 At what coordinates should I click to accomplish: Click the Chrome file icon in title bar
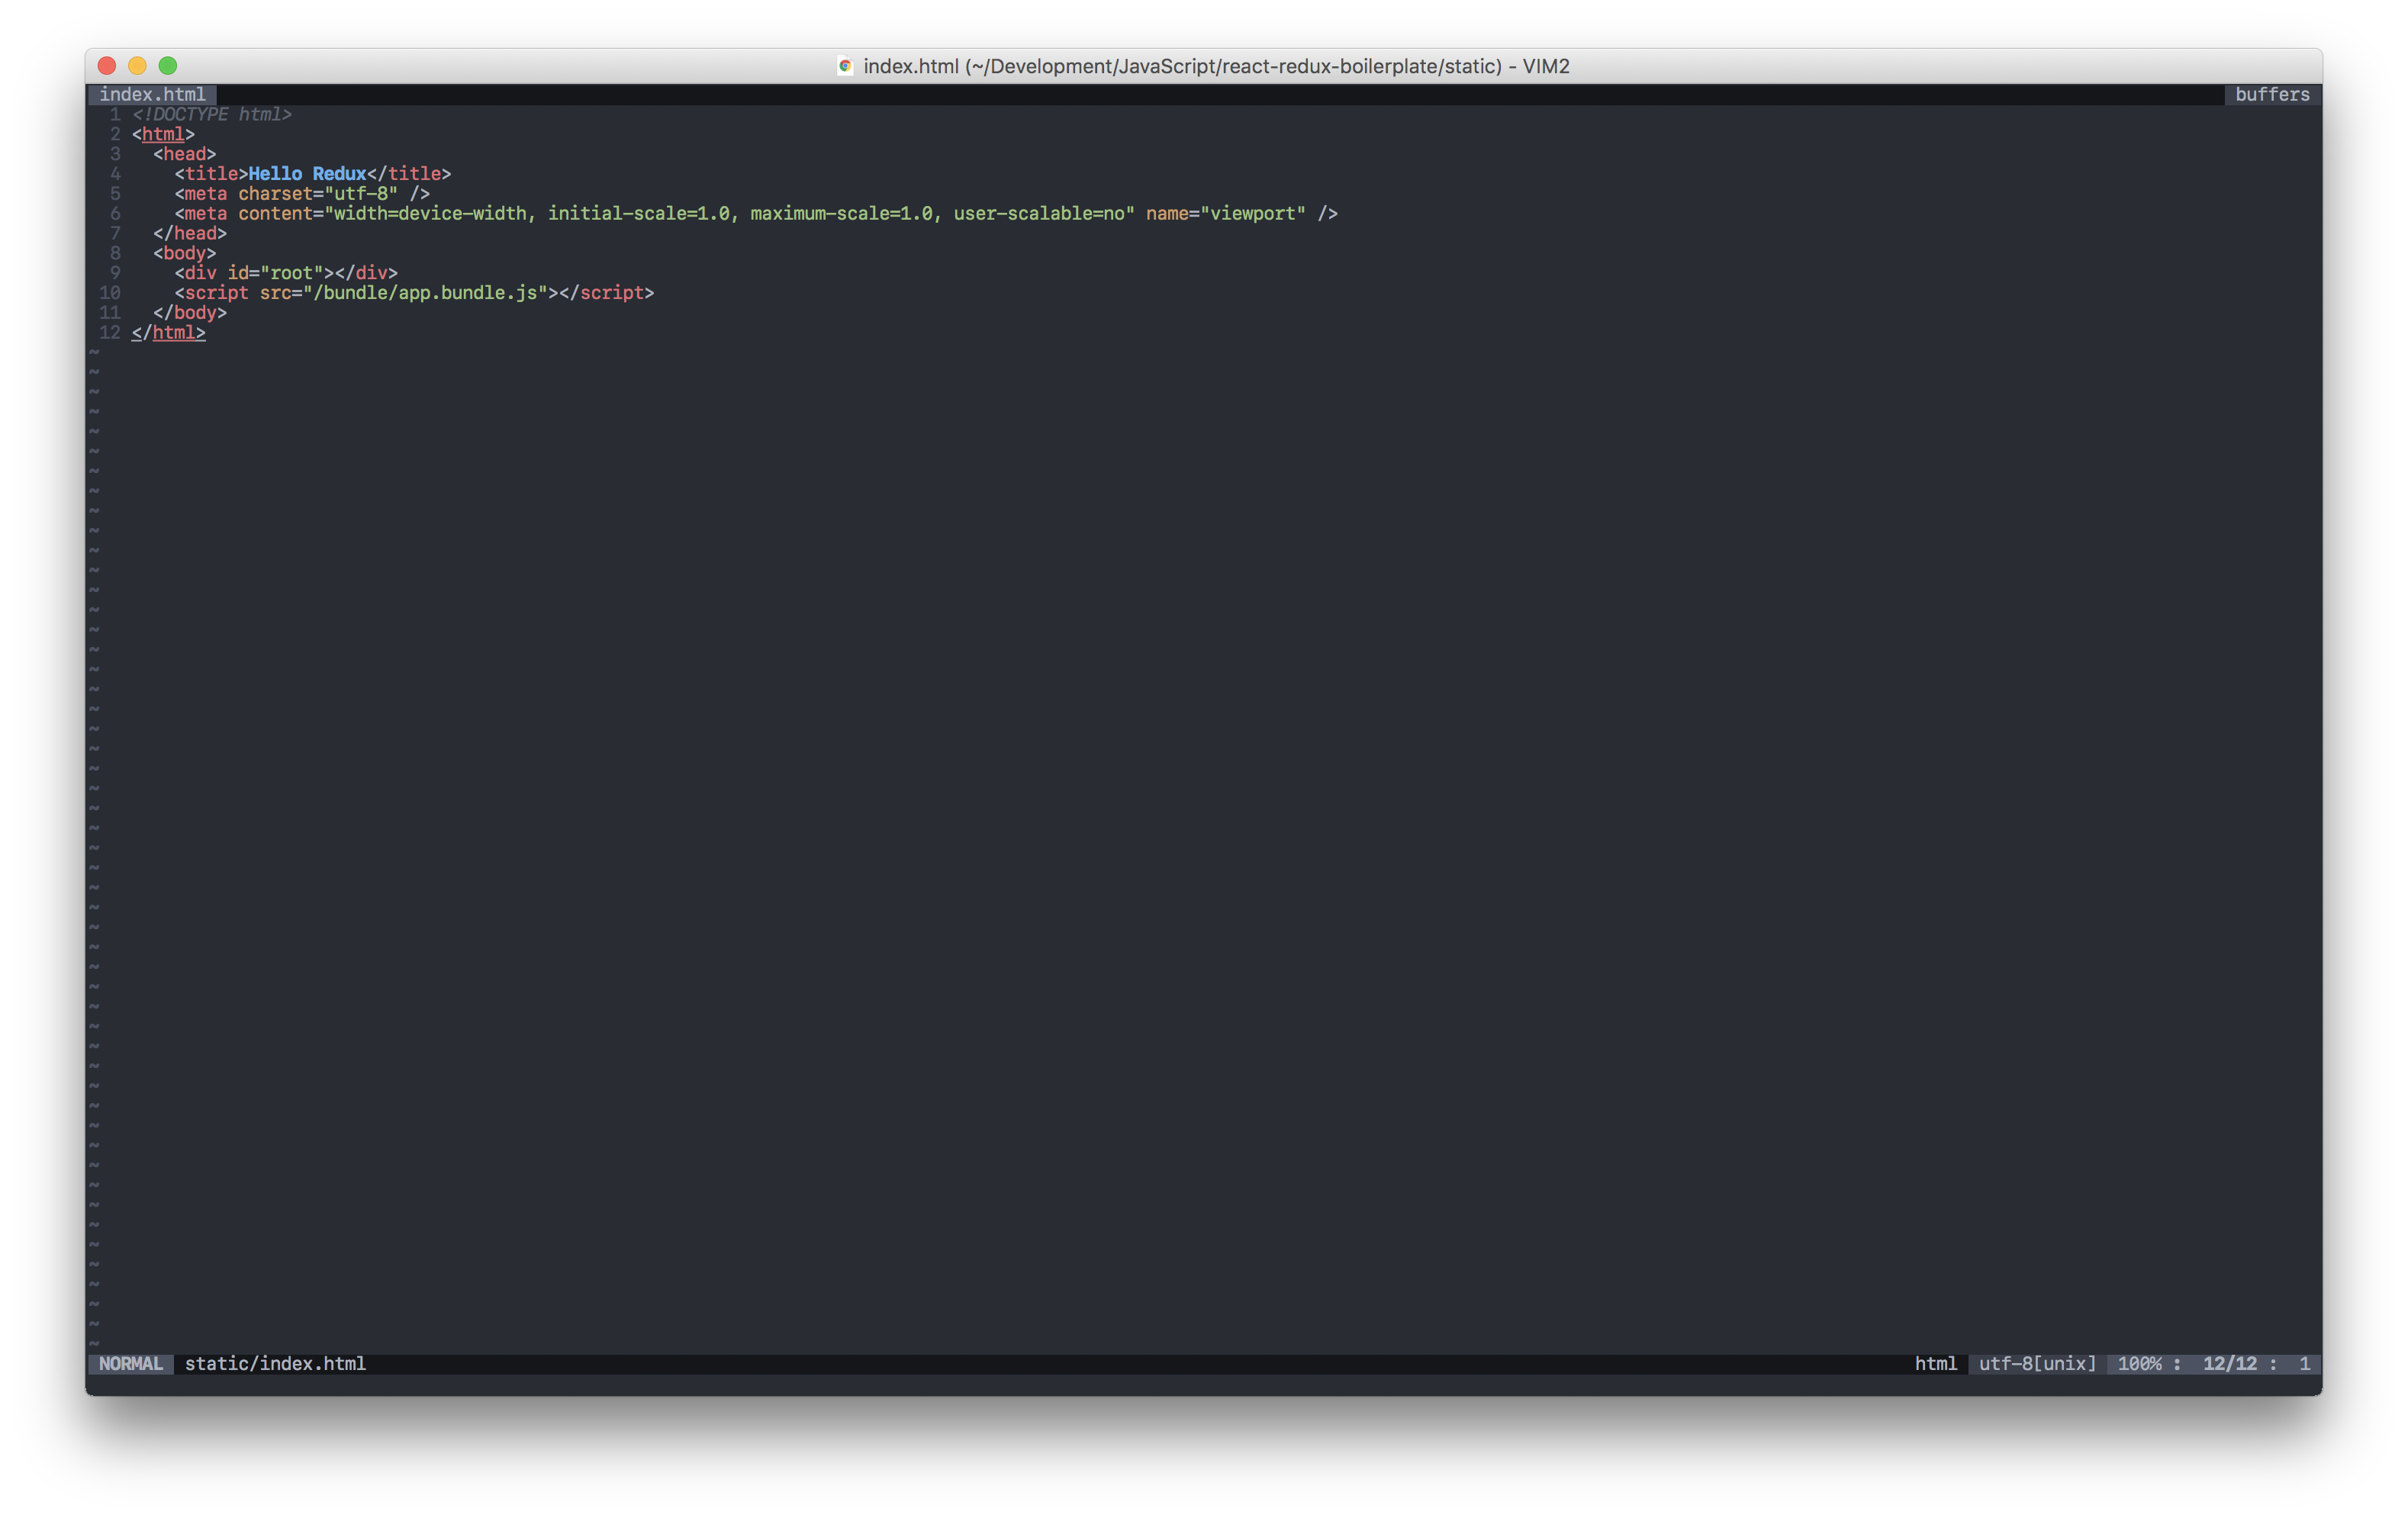pyautogui.click(x=845, y=66)
